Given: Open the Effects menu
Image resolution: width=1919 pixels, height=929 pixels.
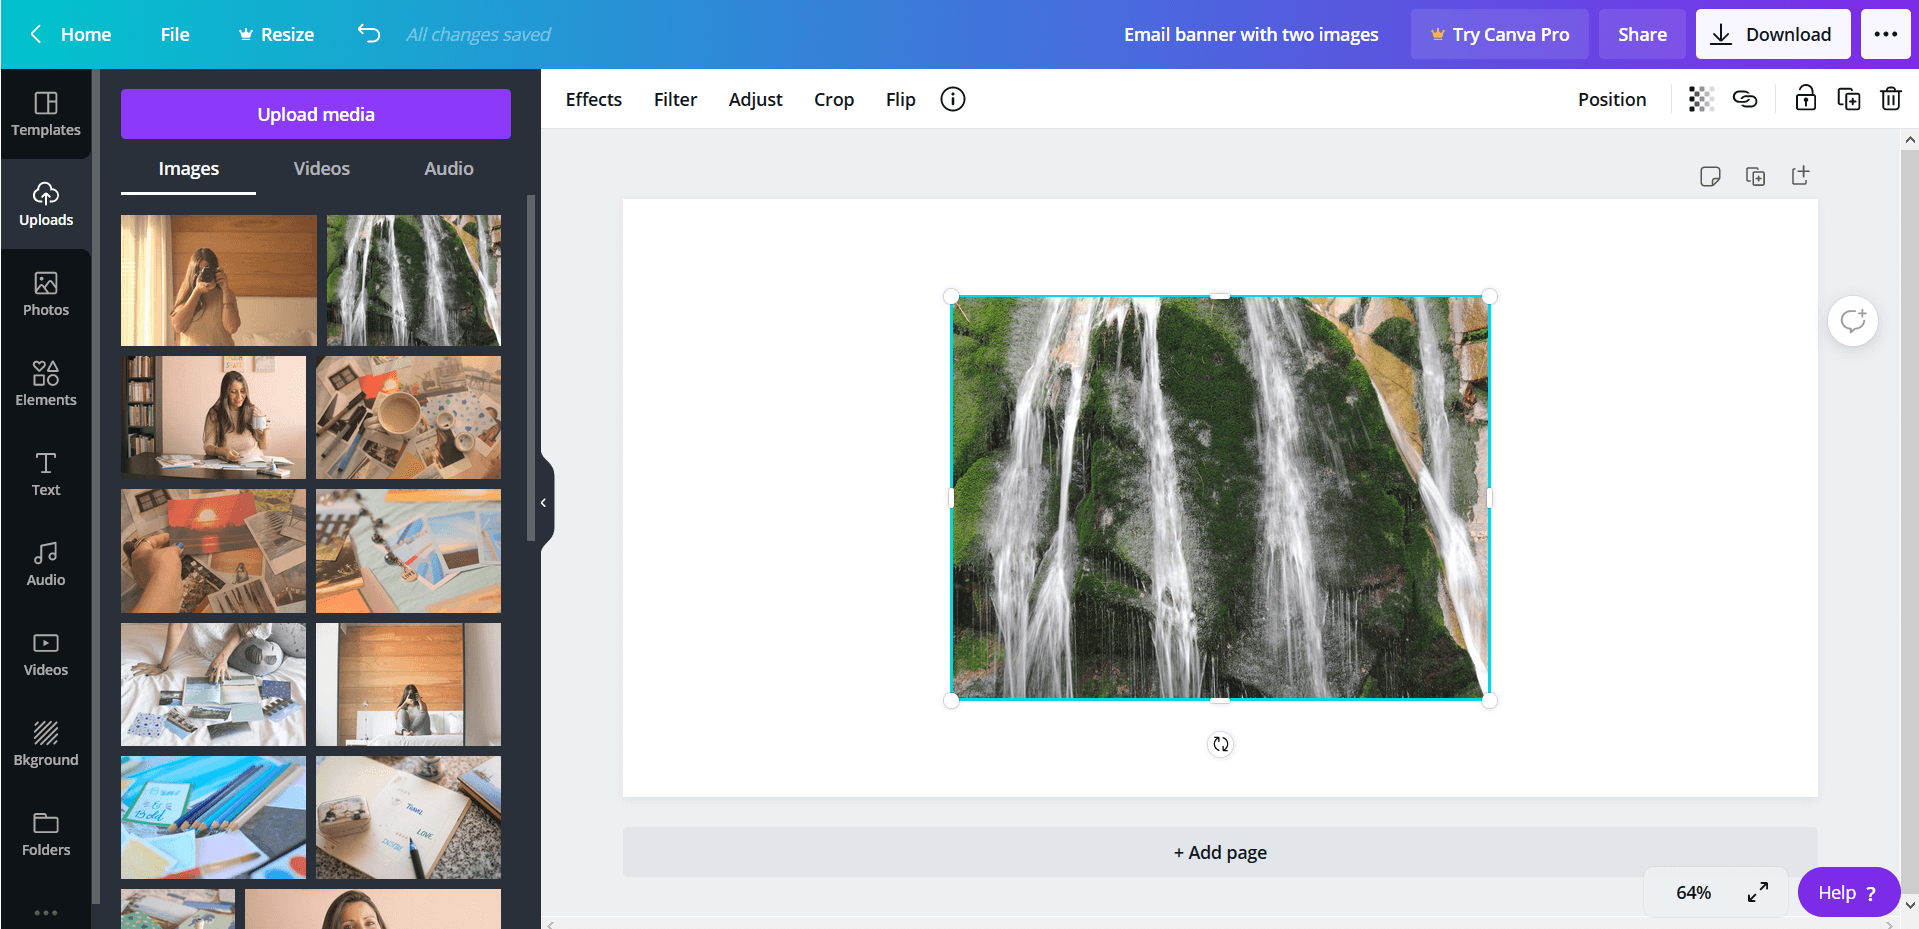Looking at the screenshot, I should pyautogui.click(x=593, y=99).
